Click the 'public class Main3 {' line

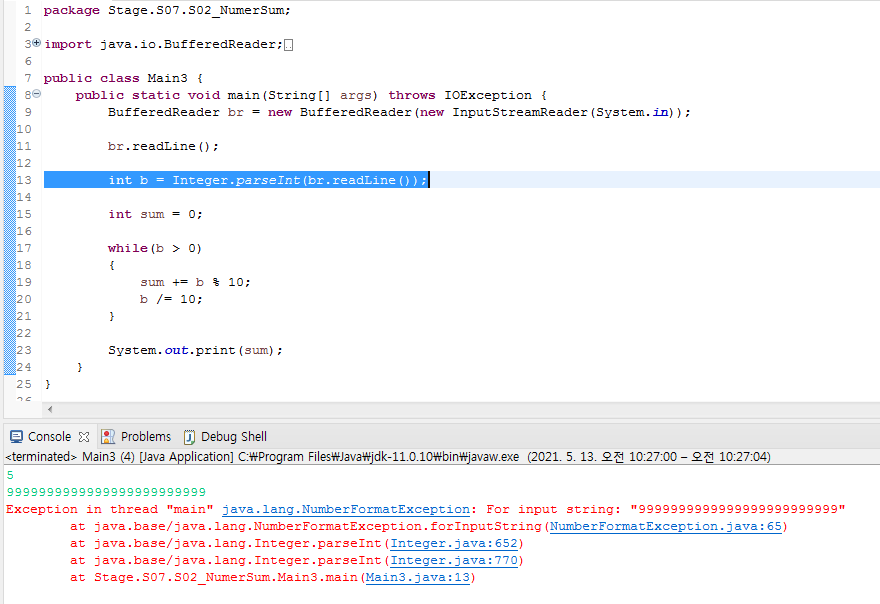coord(123,78)
